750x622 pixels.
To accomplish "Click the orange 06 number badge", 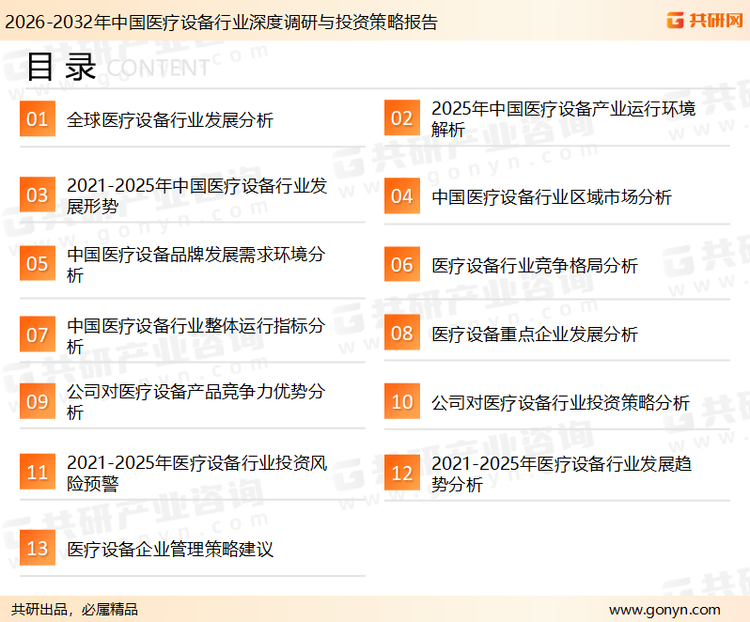I will [402, 264].
